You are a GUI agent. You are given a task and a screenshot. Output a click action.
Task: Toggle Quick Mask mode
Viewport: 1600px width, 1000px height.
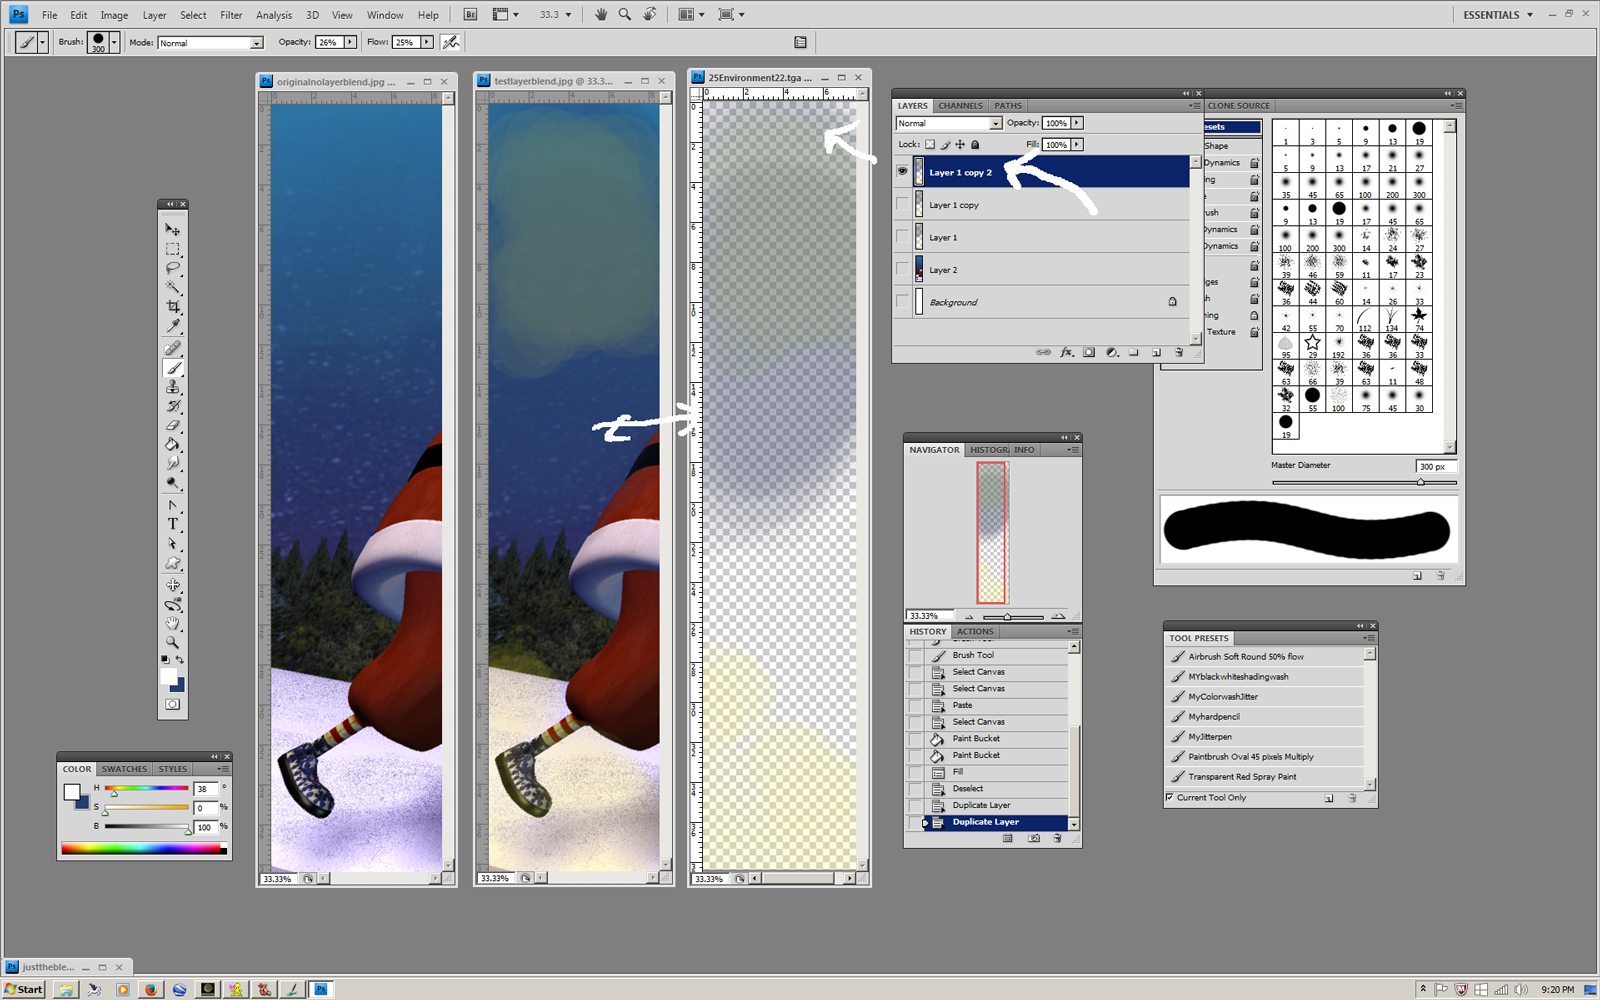coord(173,705)
